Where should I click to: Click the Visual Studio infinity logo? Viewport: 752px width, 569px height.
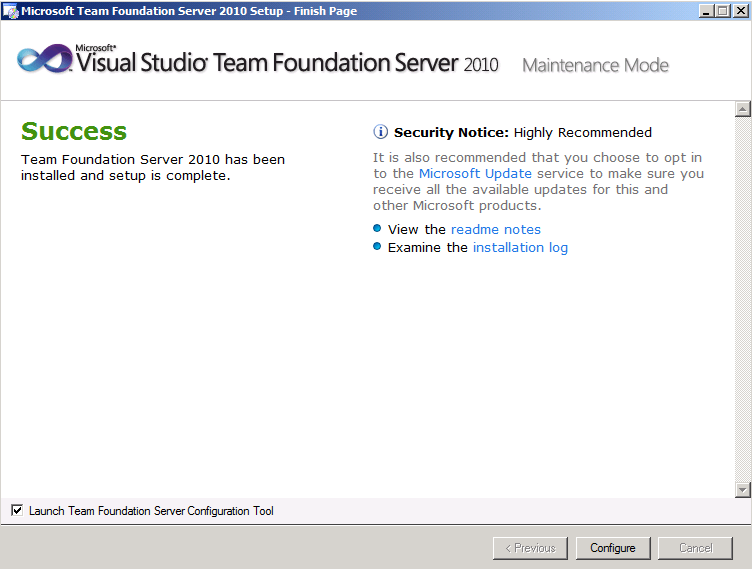point(45,59)
